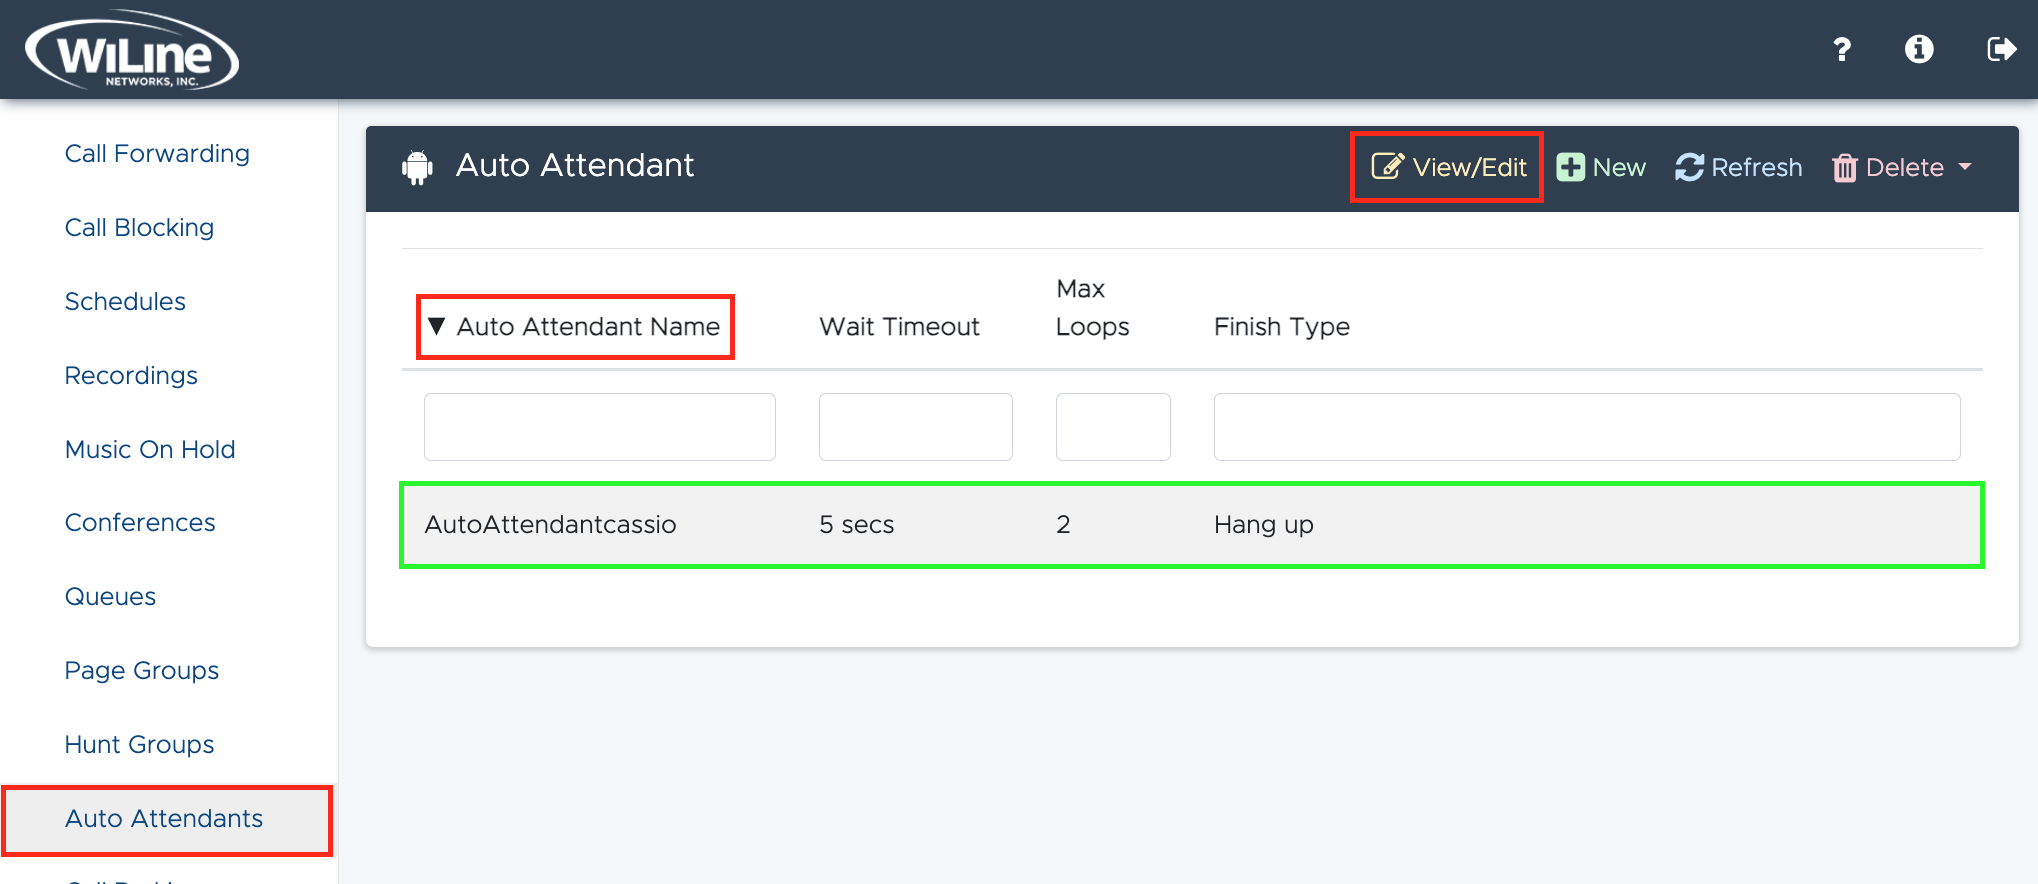Open the info circle icon
This screenshot has height=884, width=2038.
[1919, 49]
